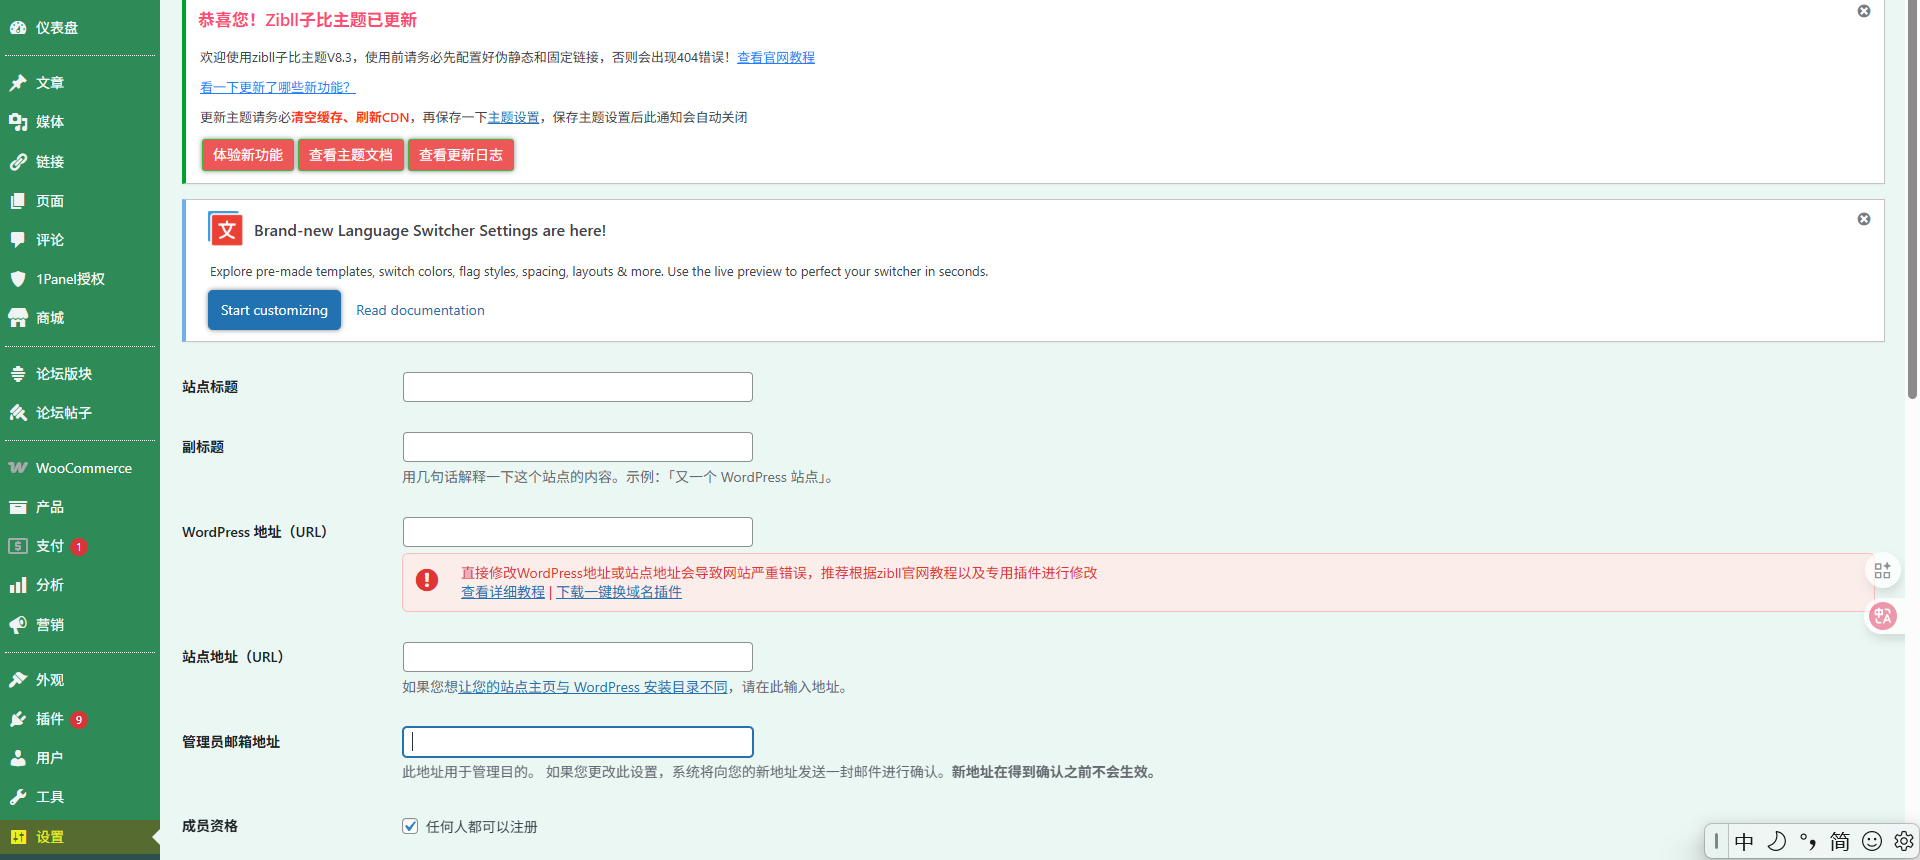
Task: Click the 查看更新日志 button
Action: 461,155
